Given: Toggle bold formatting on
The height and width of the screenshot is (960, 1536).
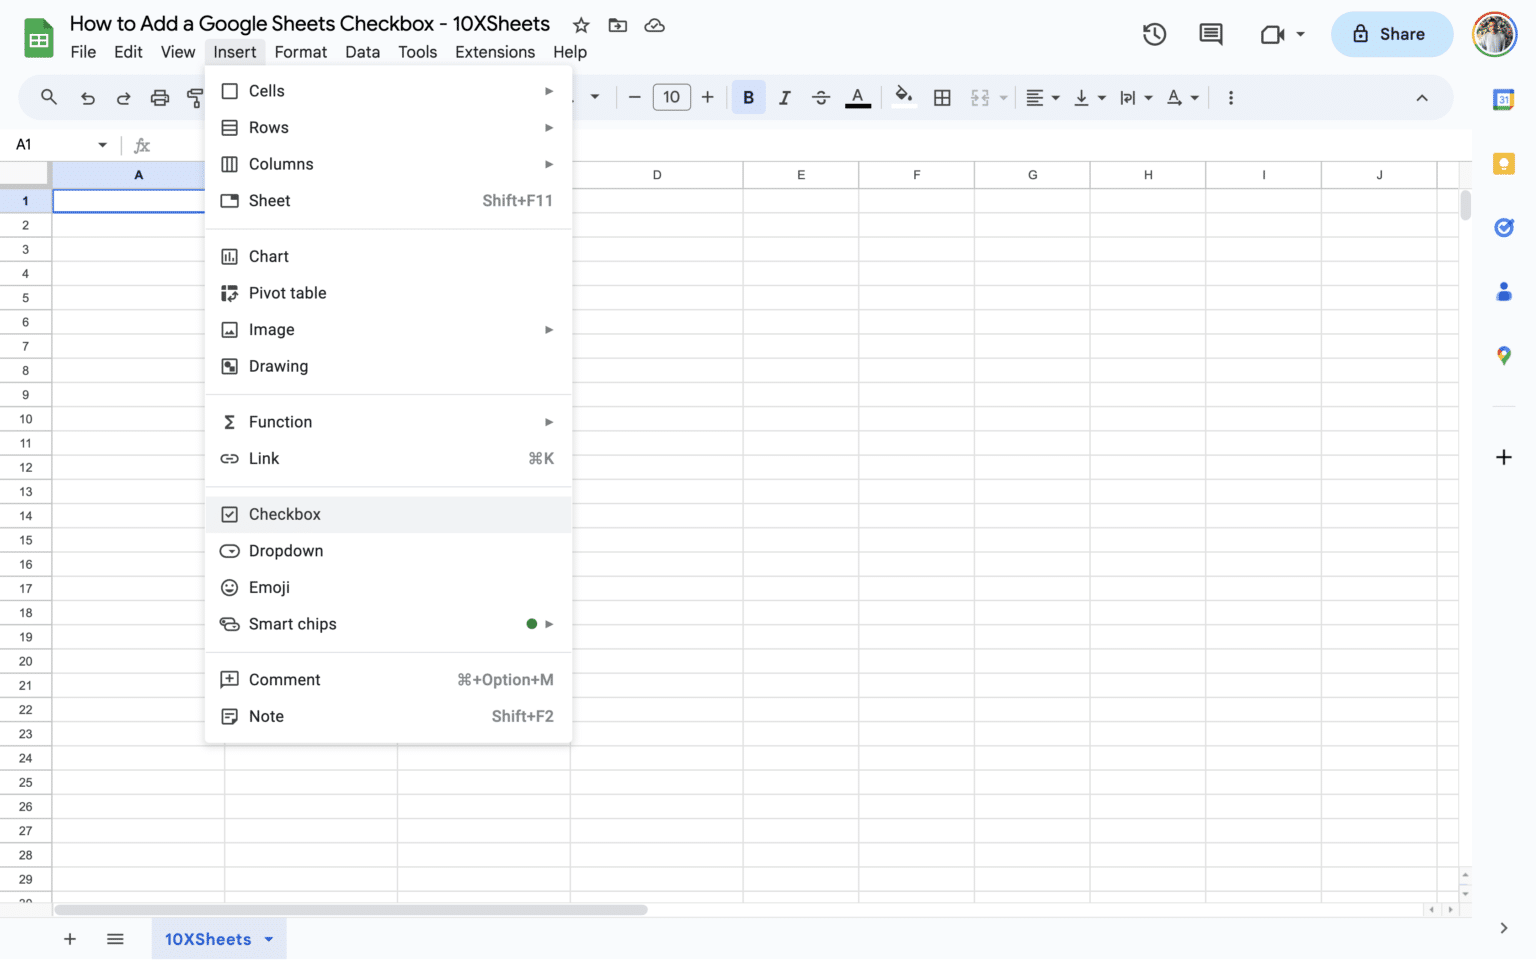Looking at the screenshot, I should click(x=748, y=97).
